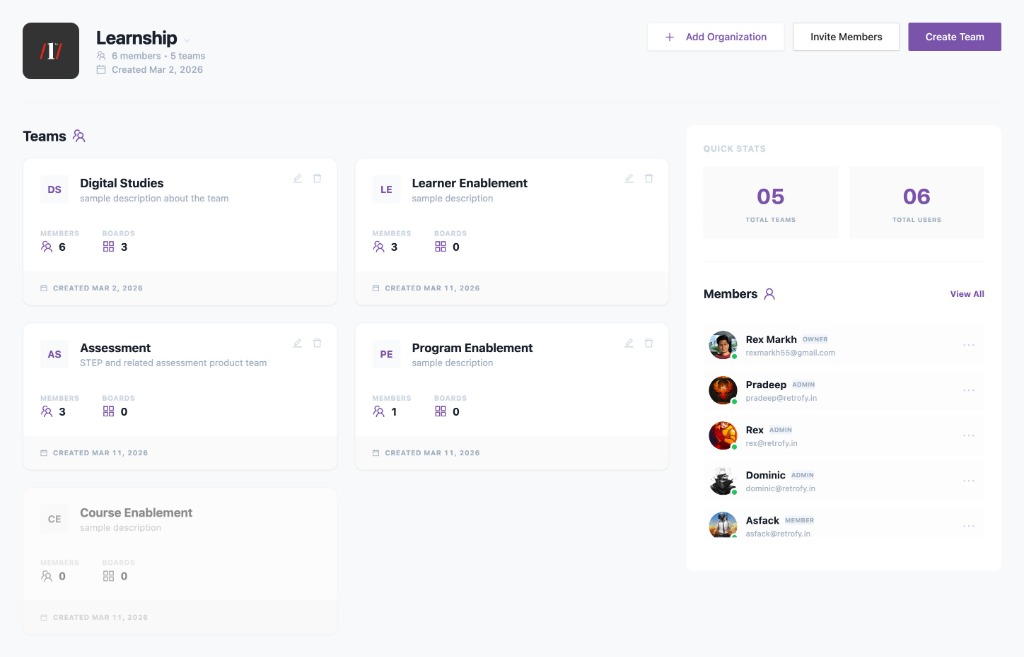Click the members icon beside Teams heading

[77, 136]
